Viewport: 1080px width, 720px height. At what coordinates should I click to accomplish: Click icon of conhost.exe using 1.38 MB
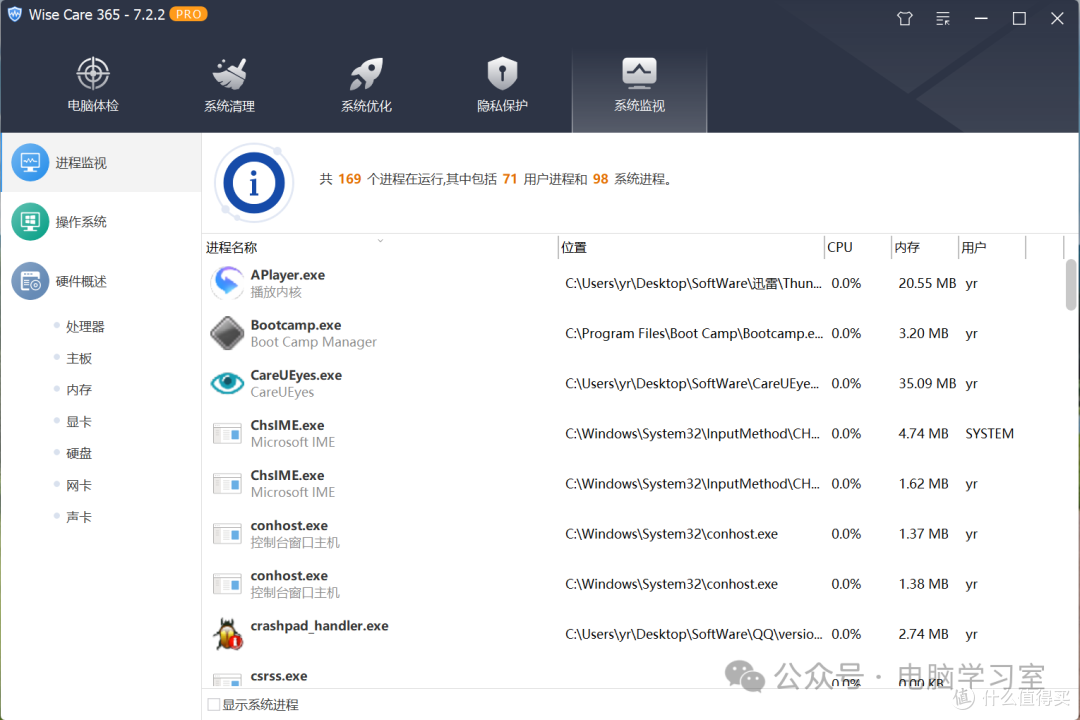click(227, 584)
